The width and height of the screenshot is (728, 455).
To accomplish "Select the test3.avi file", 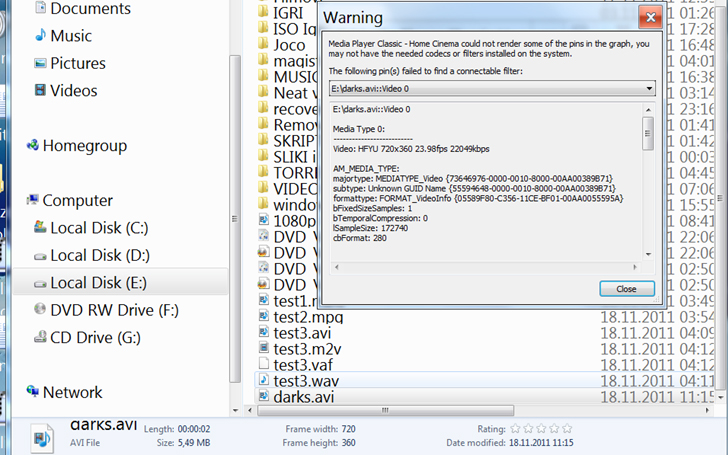I will (x=302, y=333).
